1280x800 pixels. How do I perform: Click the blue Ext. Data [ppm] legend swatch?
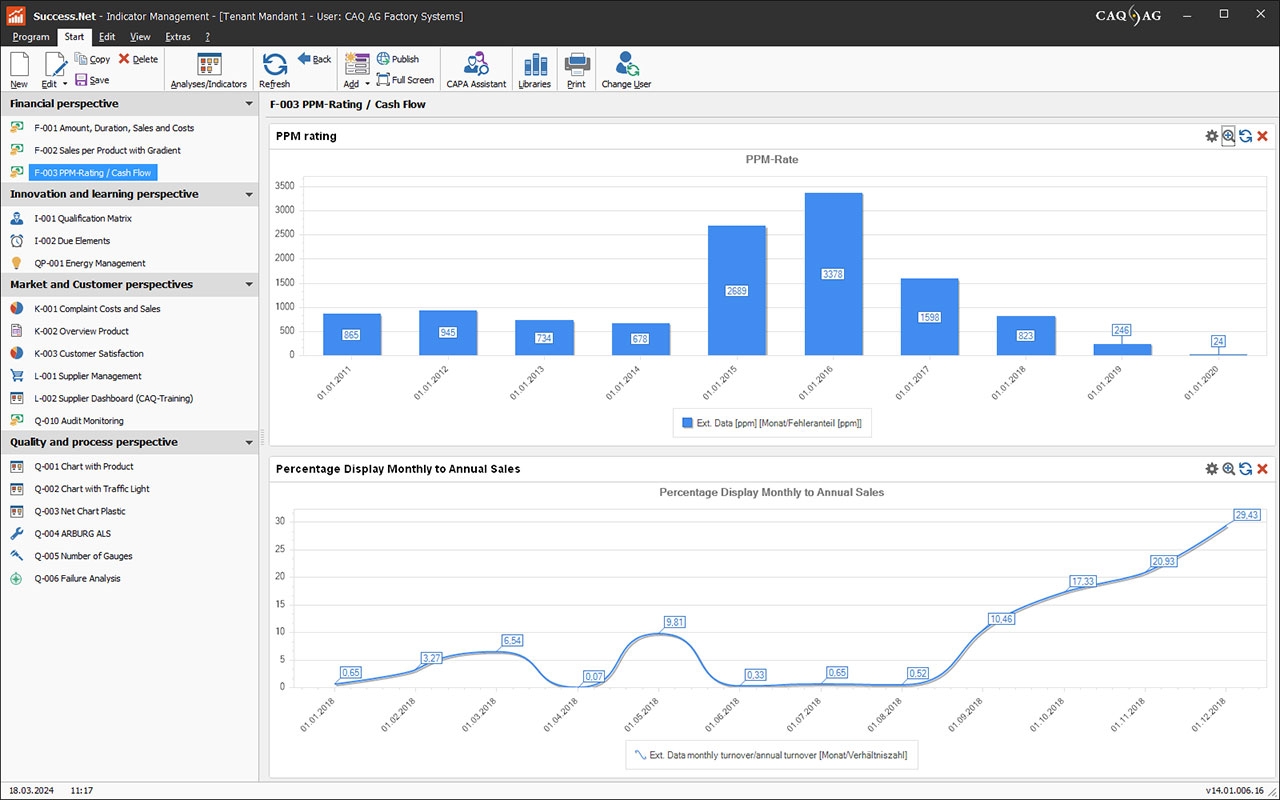(x=687, y=423)
